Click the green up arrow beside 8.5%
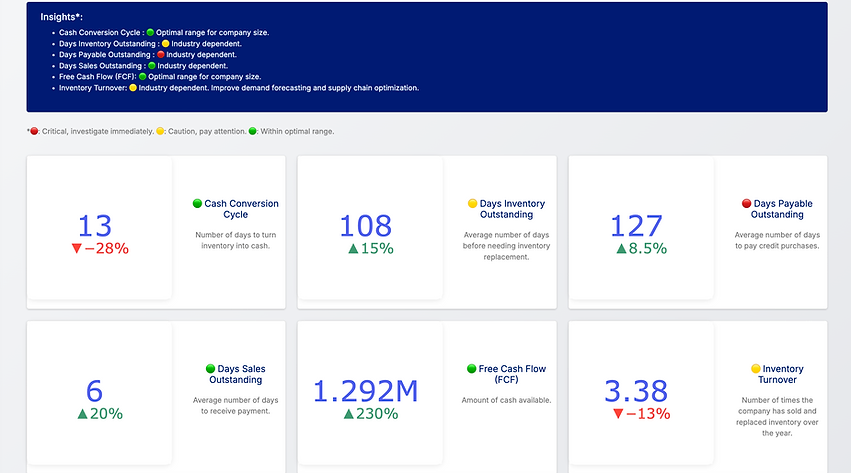This screenshot has height=473, width=851. coord(621,249)
